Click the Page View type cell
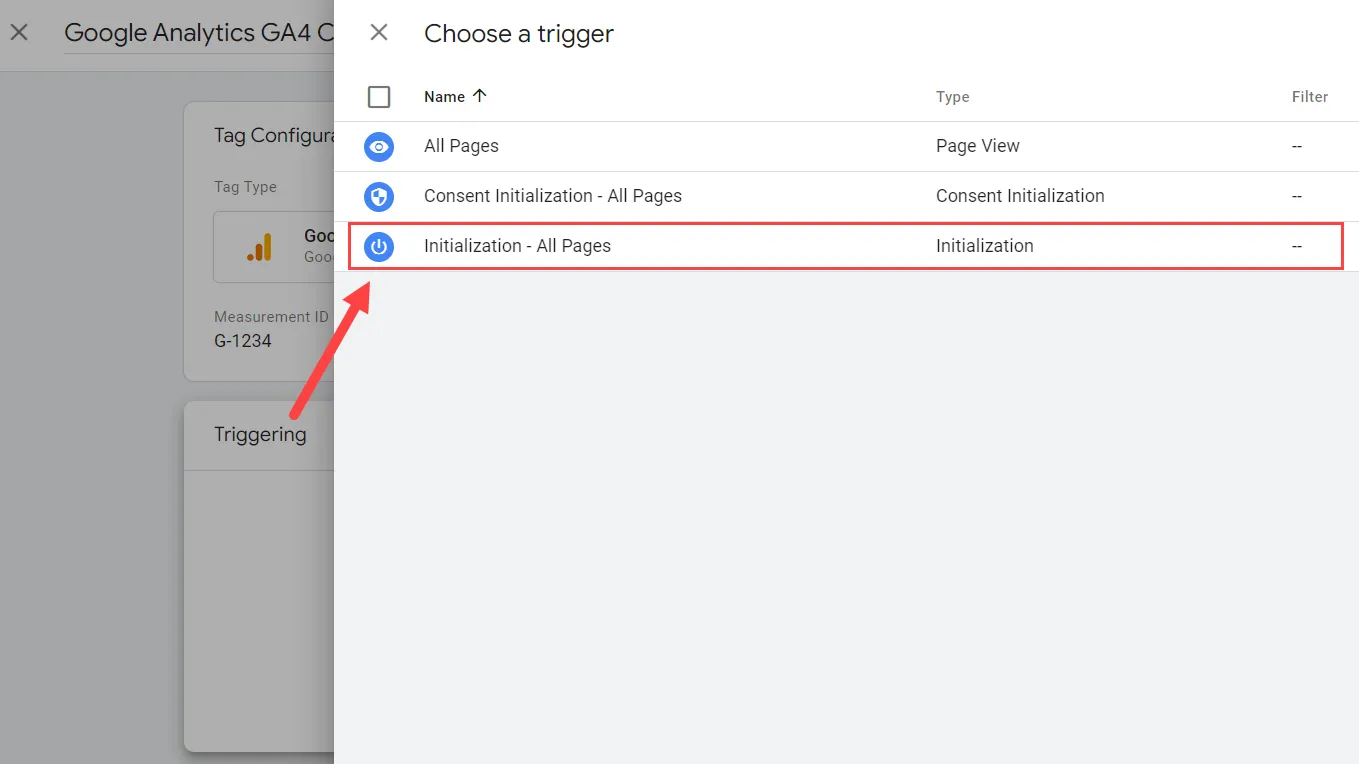The image size is (1359, 764). 978,146
